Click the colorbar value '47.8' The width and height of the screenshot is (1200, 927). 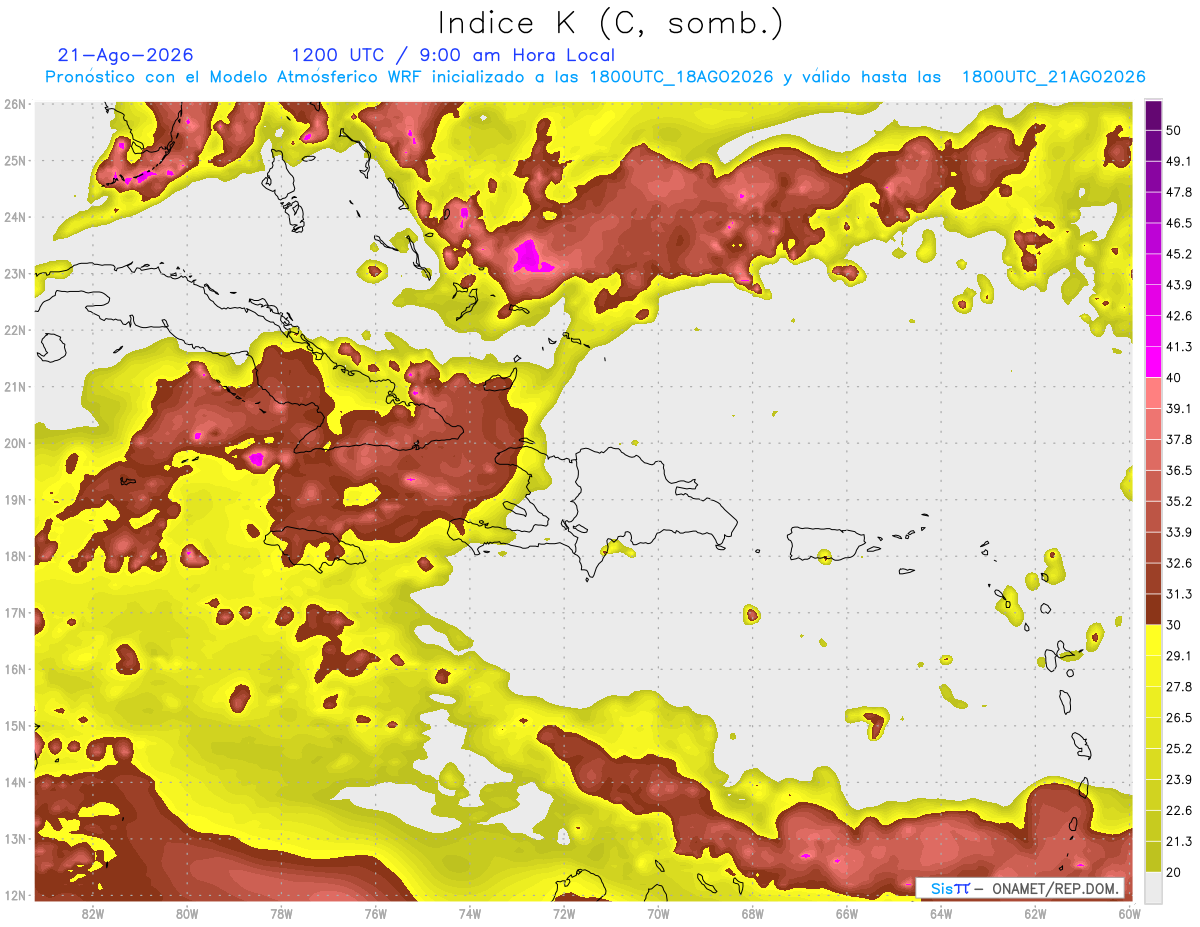click(x=1179, y=192)
